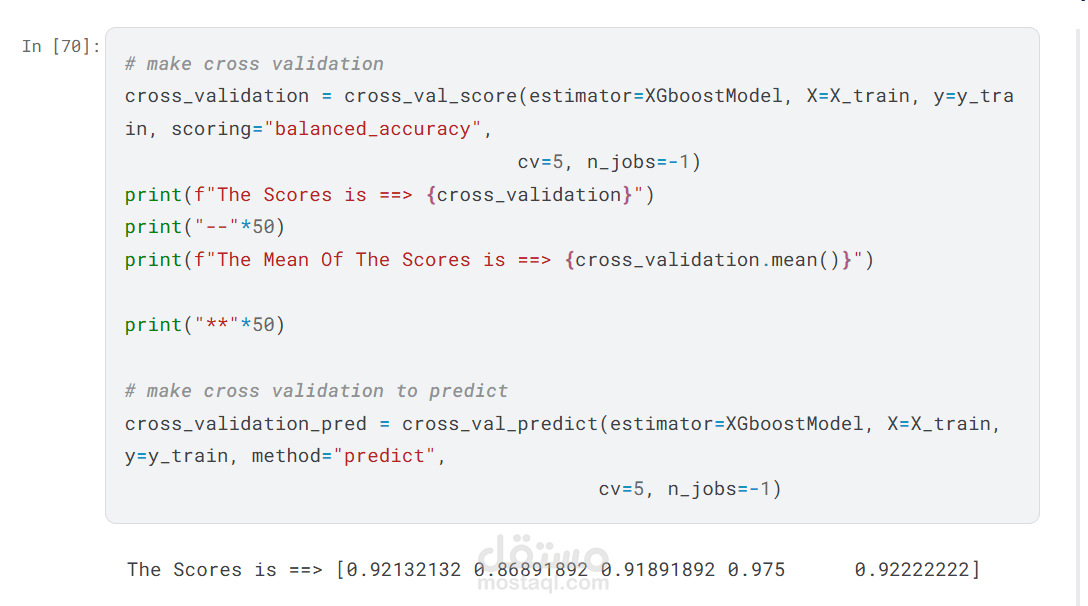Click the 0.975 score in the output
This screenshot has height=606, width=1088.
tap(756, 570)
